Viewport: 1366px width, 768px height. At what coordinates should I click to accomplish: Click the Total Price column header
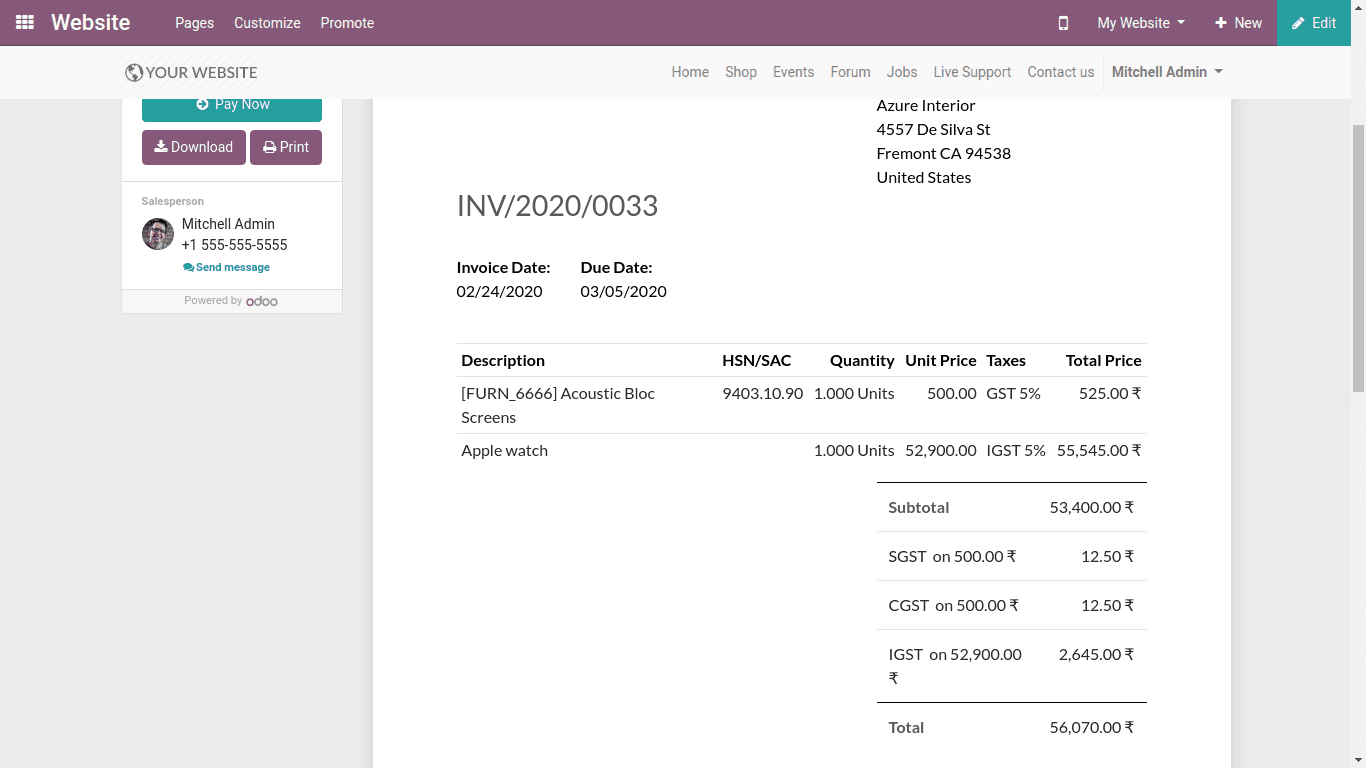point(1103,360)
